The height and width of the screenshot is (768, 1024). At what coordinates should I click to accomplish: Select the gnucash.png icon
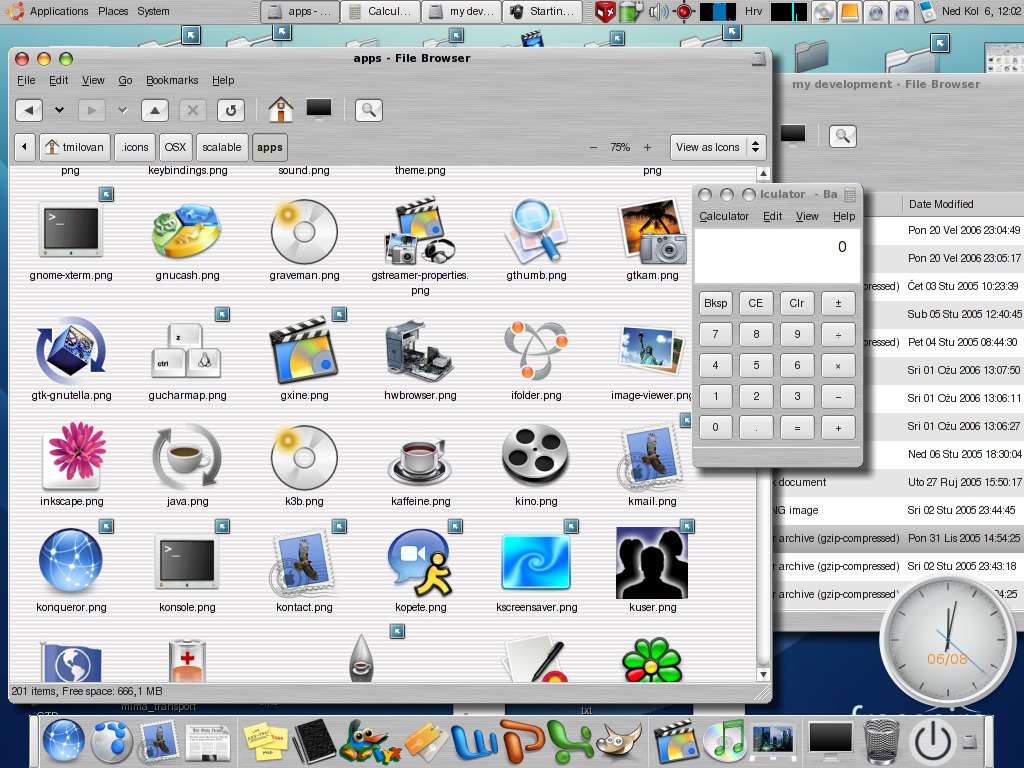(x=187, y=230)
